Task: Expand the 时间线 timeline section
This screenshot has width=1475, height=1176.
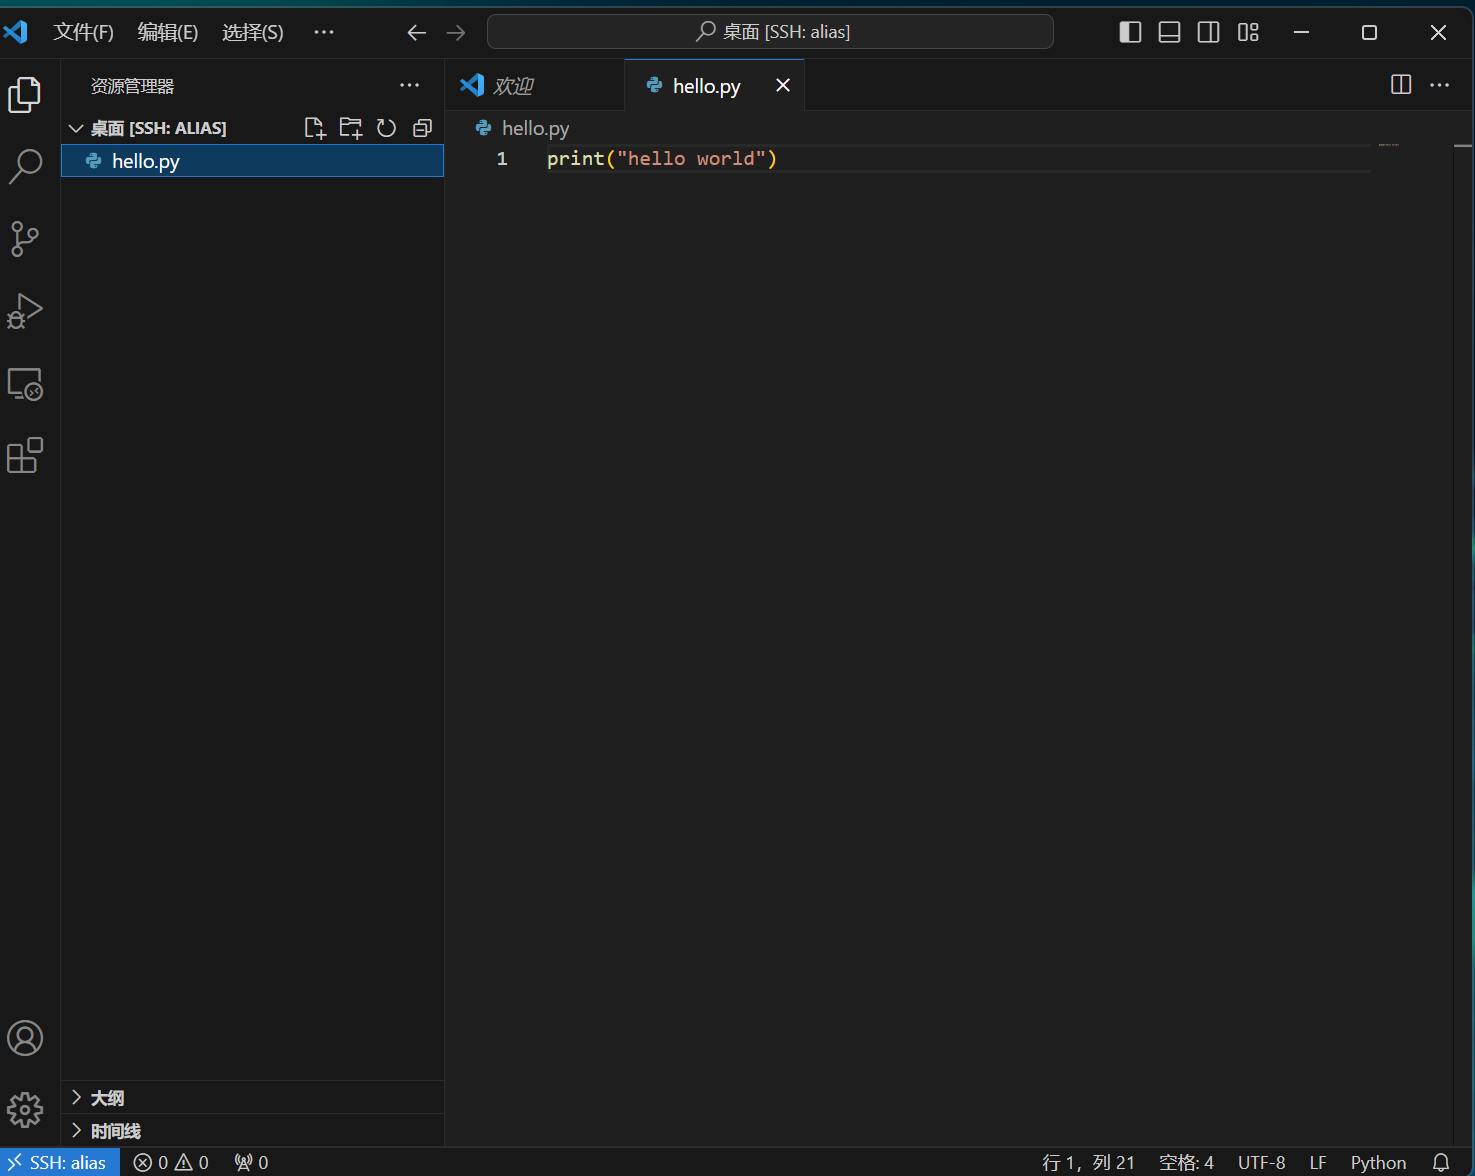Action: click(252, 1130)
